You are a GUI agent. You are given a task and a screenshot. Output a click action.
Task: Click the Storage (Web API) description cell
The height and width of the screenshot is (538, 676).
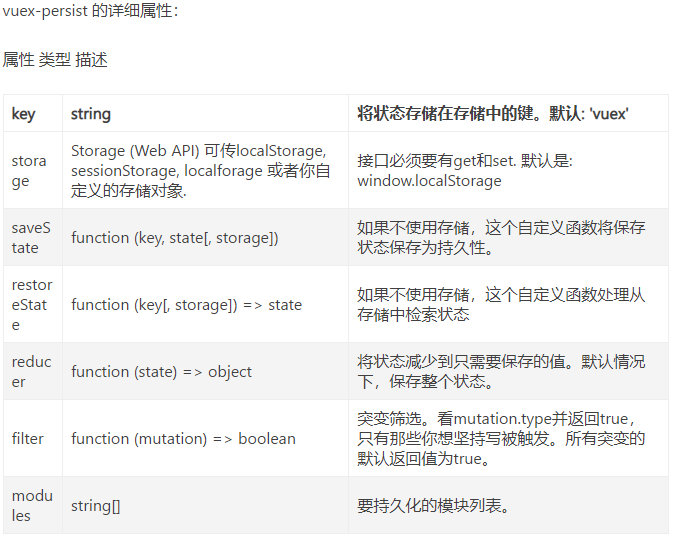(x=200, y=171)
